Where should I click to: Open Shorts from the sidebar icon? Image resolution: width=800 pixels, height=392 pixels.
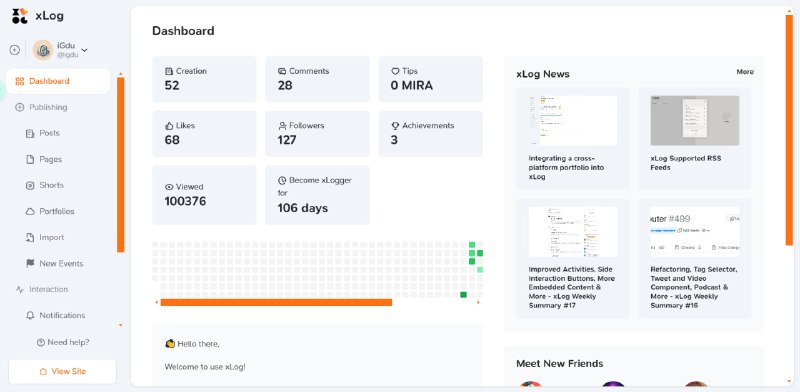click(x=30, y=185)
